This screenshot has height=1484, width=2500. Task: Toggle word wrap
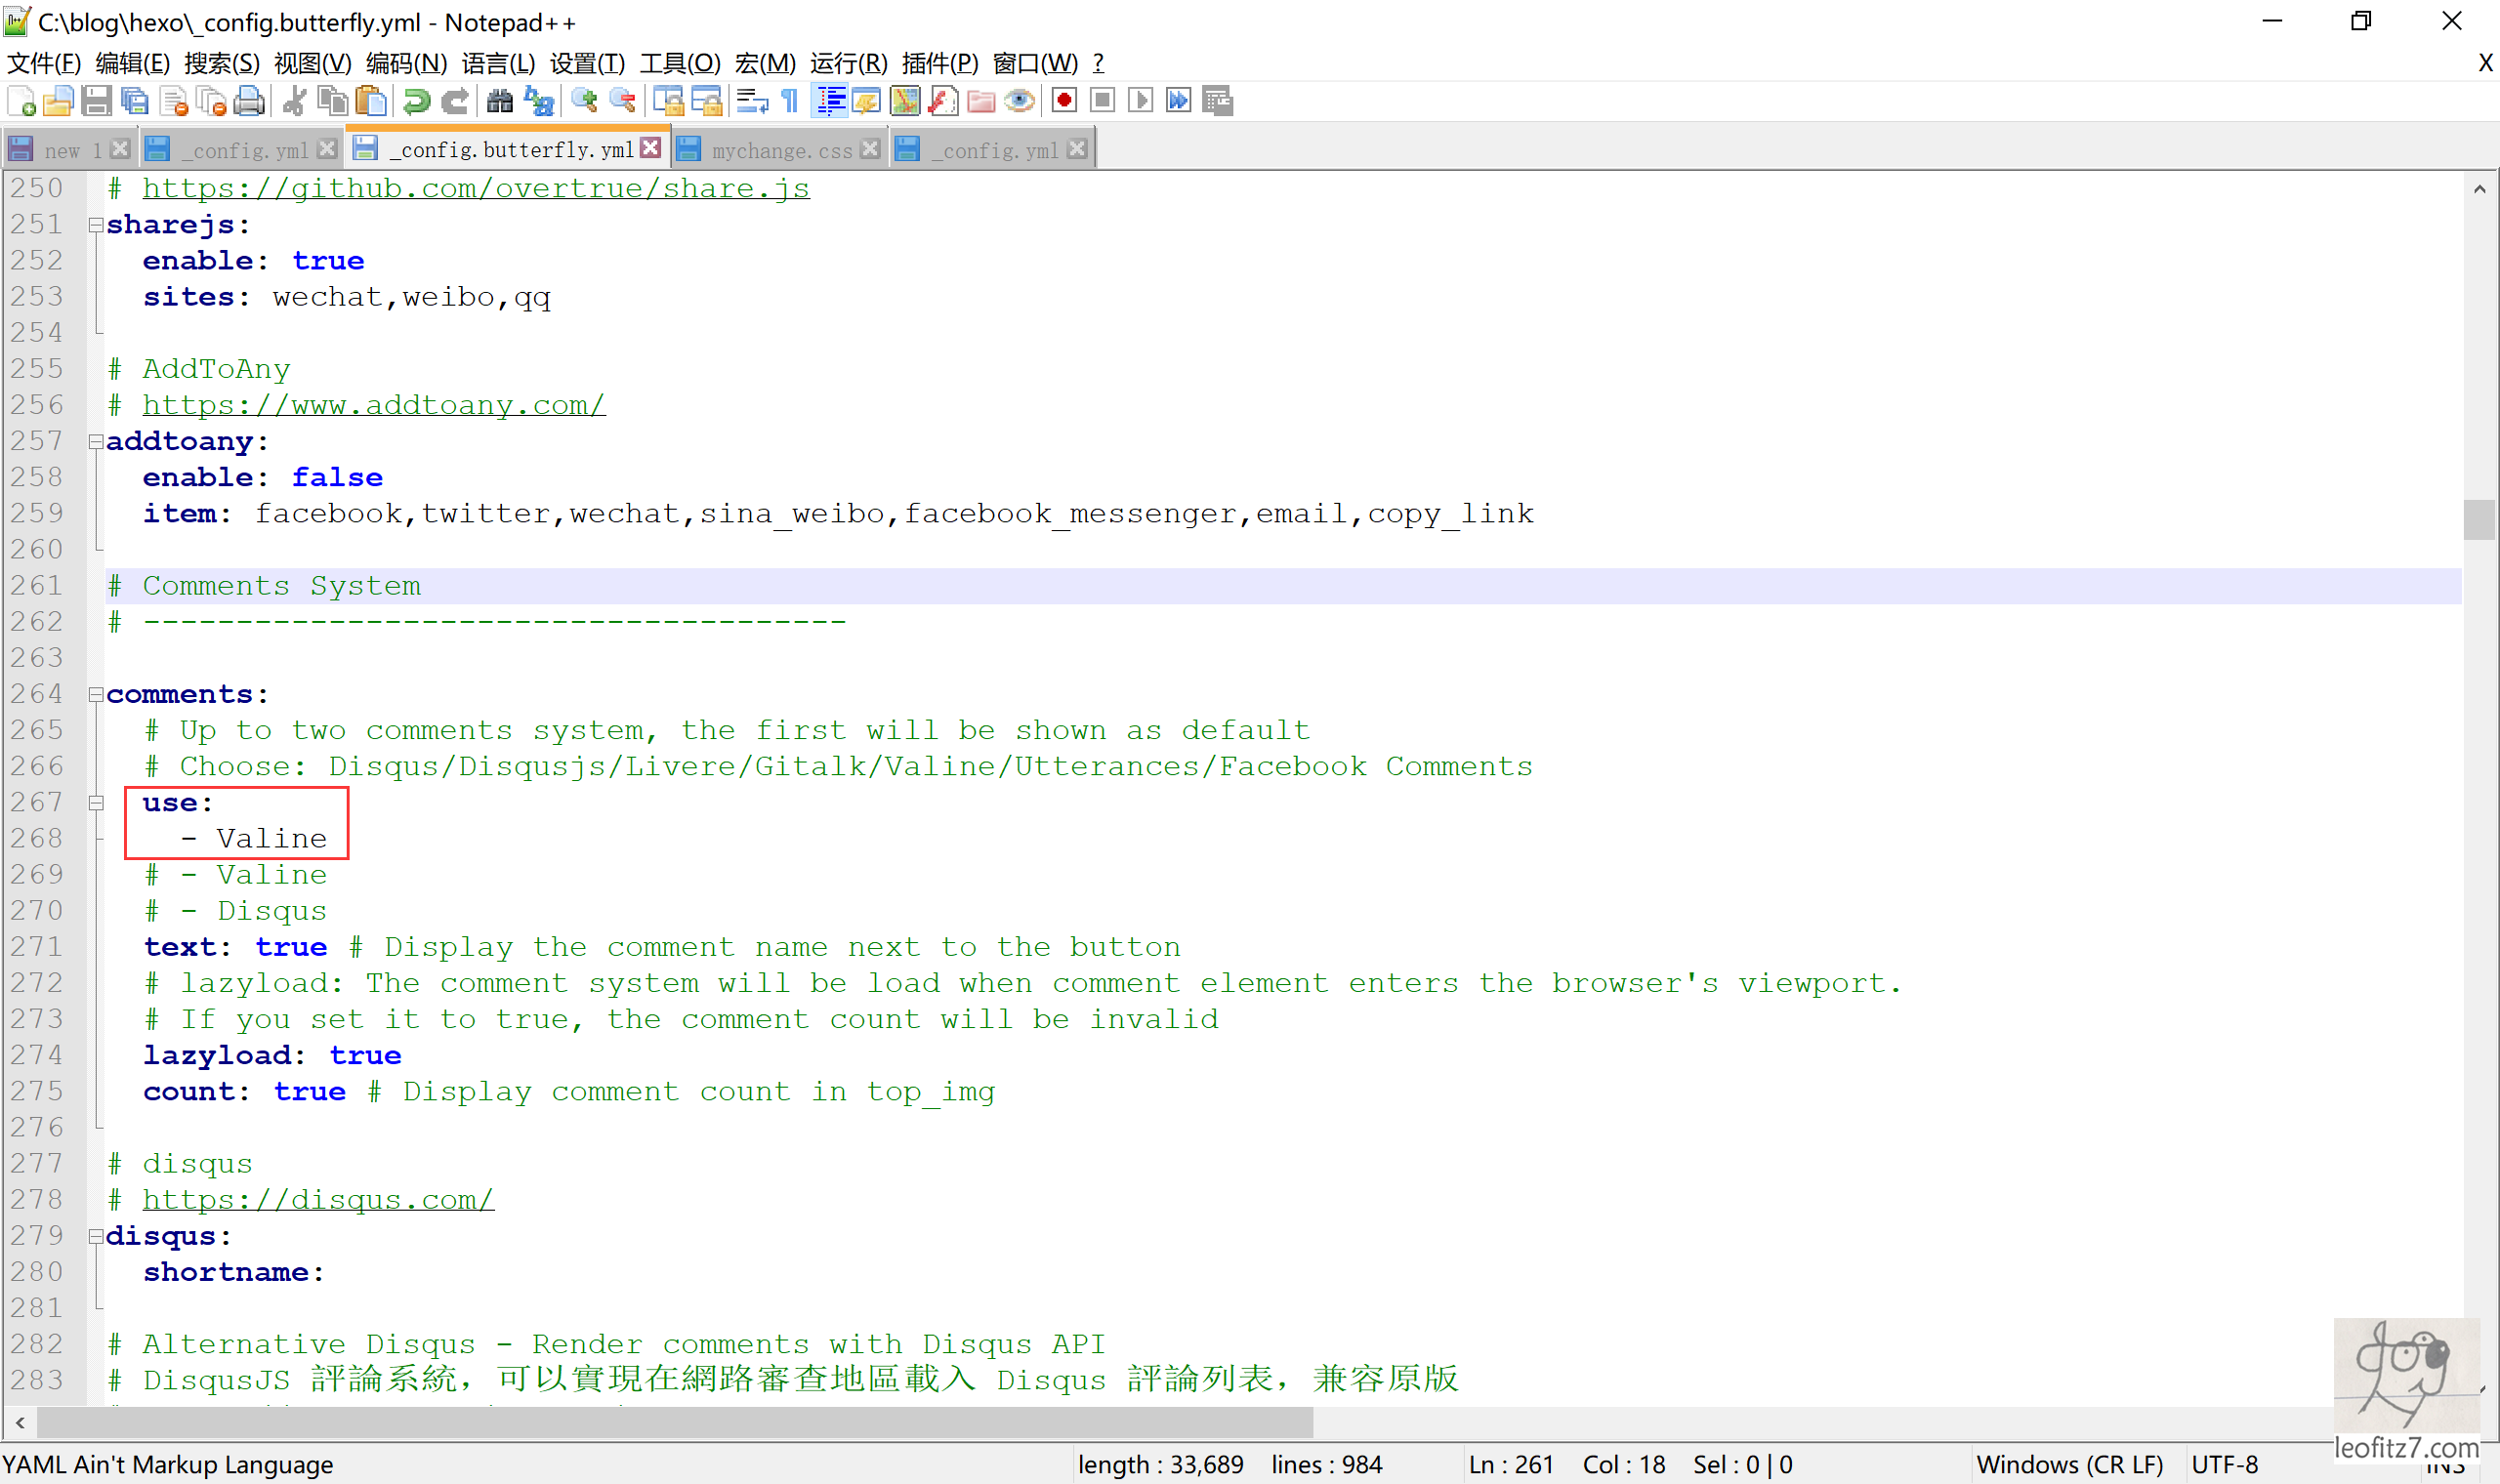coord(752,100)
